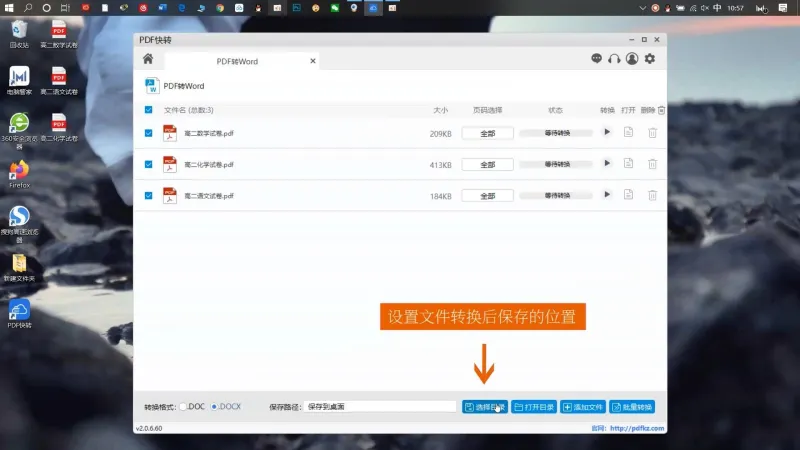Click the 文件名 (总数:3) column header
Screen dimensions: 800x450
[x=188, y=110]
